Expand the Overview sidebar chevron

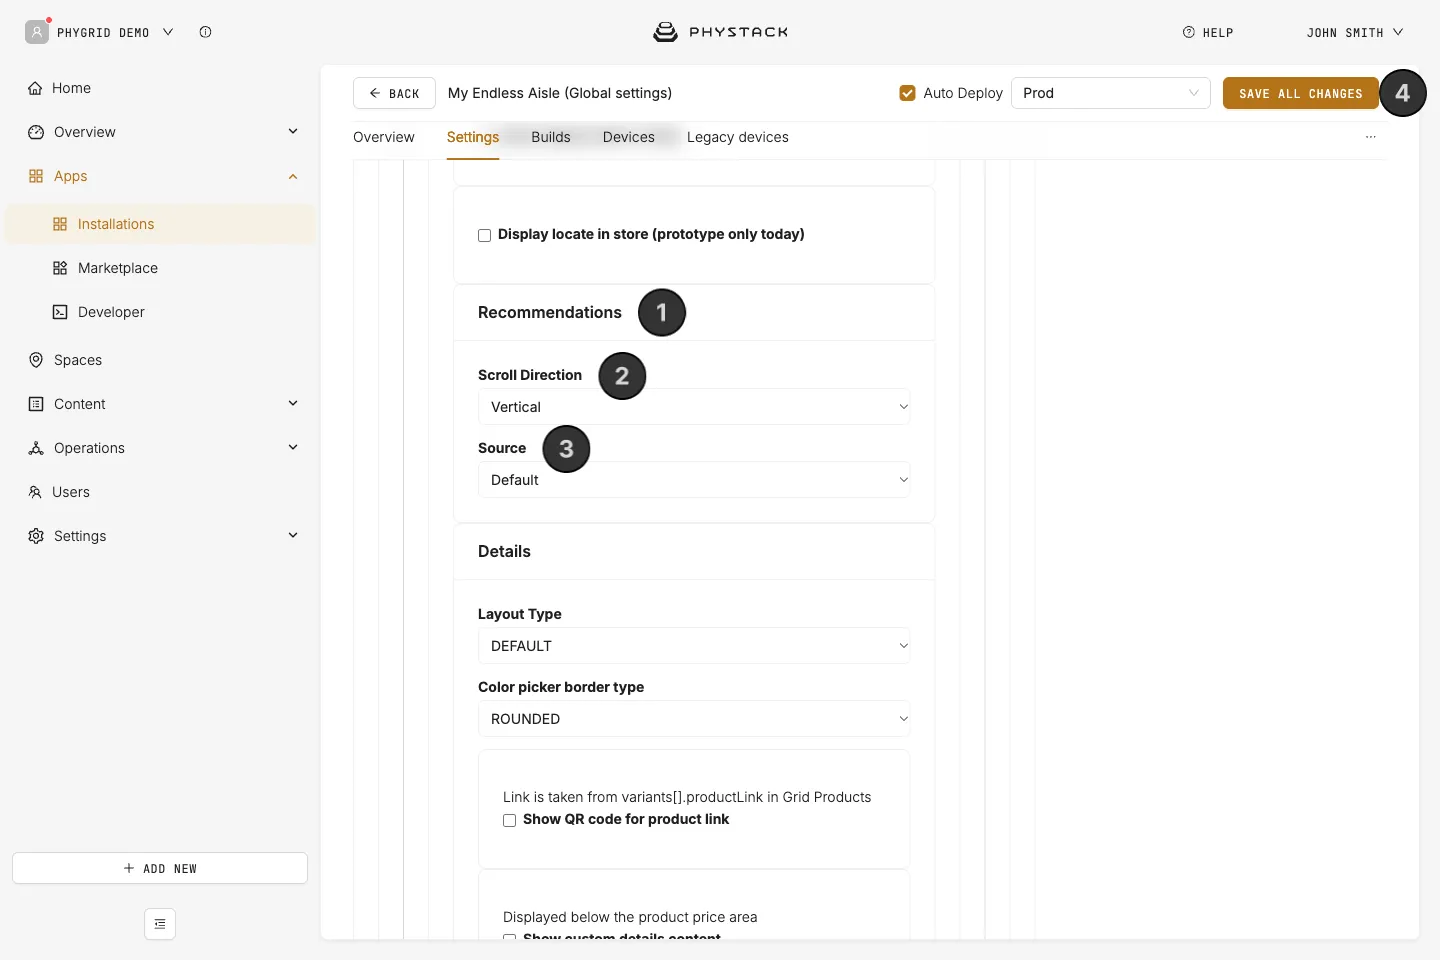coord(293,132)
